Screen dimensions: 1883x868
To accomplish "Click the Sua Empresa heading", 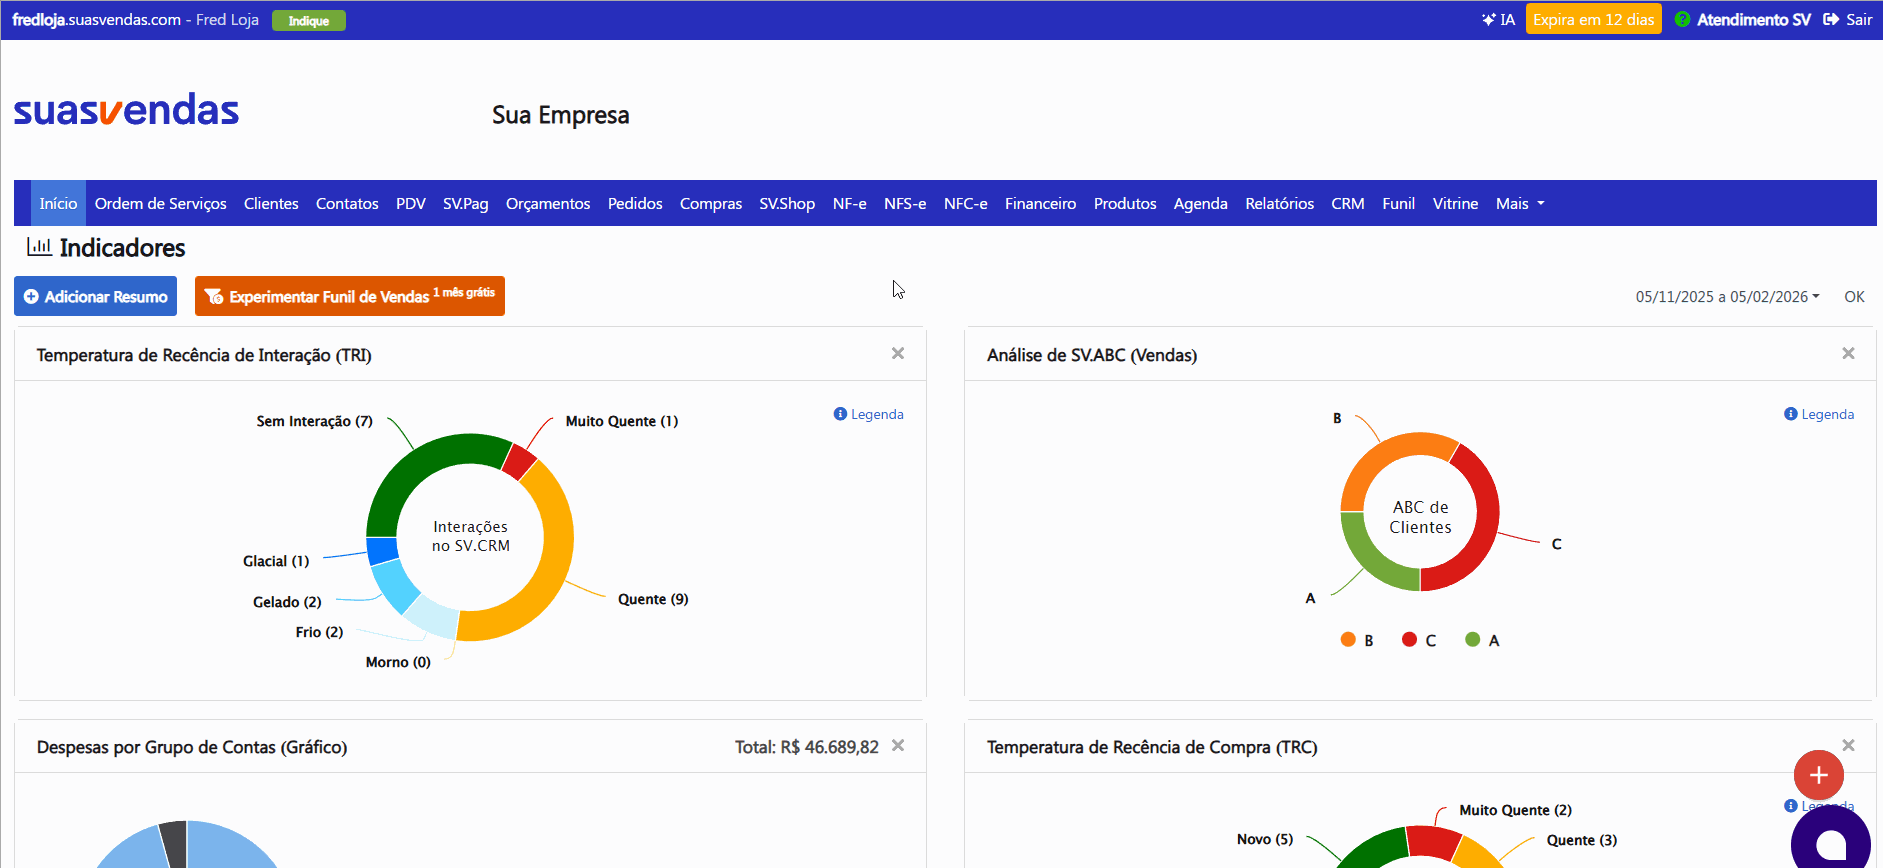I will pyautogui.click(x=561, y=115).
